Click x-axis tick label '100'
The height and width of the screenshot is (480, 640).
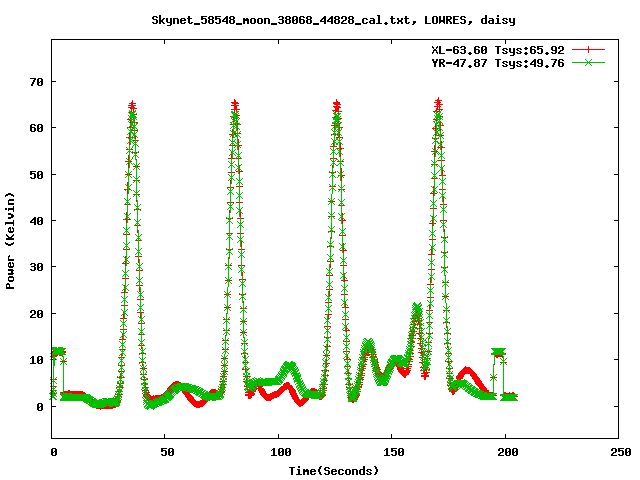281,452
